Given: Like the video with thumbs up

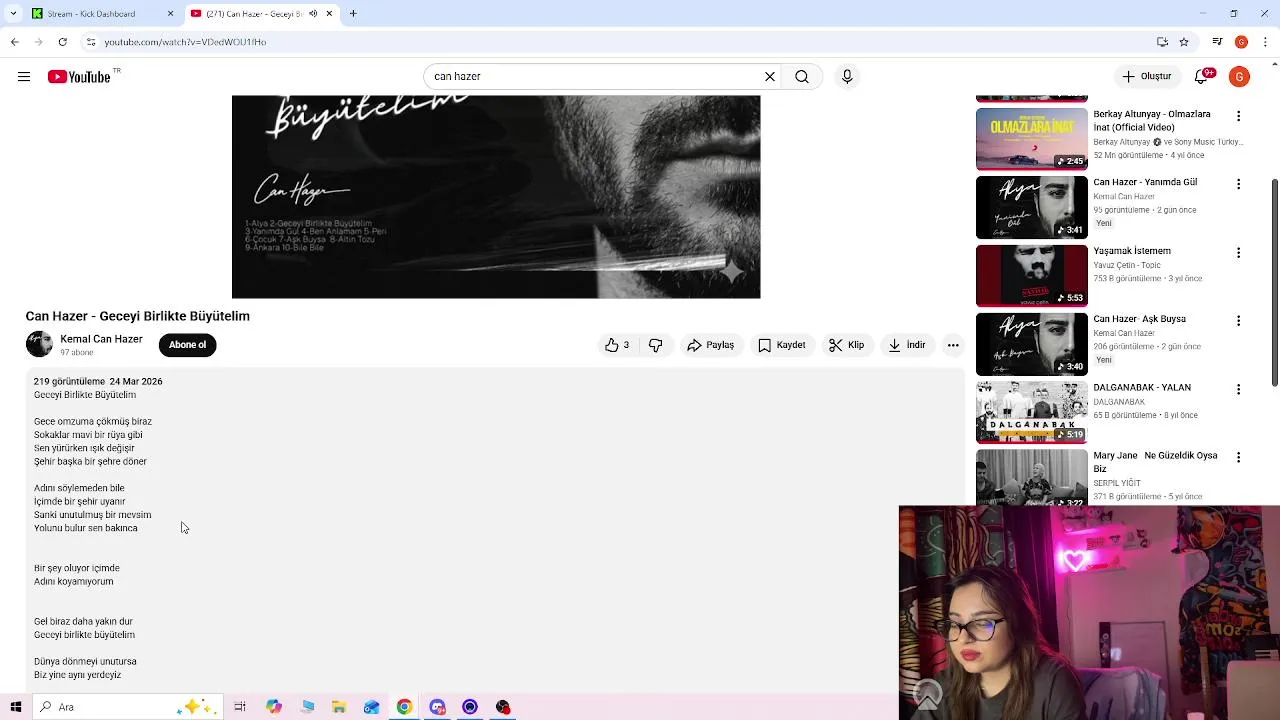Looking at the screenshot, I should click(x=617, y=345).
